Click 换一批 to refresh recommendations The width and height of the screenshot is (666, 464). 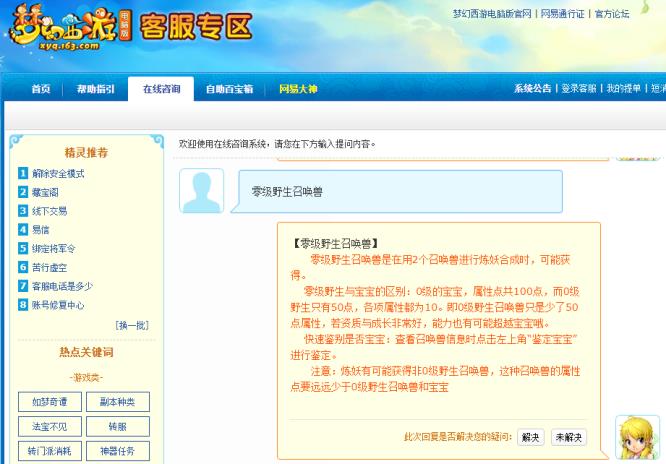coord(132,325)
